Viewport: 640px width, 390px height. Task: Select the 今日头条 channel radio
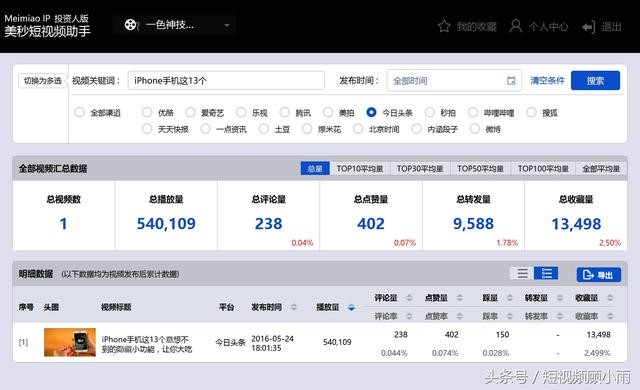tap(371, 112)
